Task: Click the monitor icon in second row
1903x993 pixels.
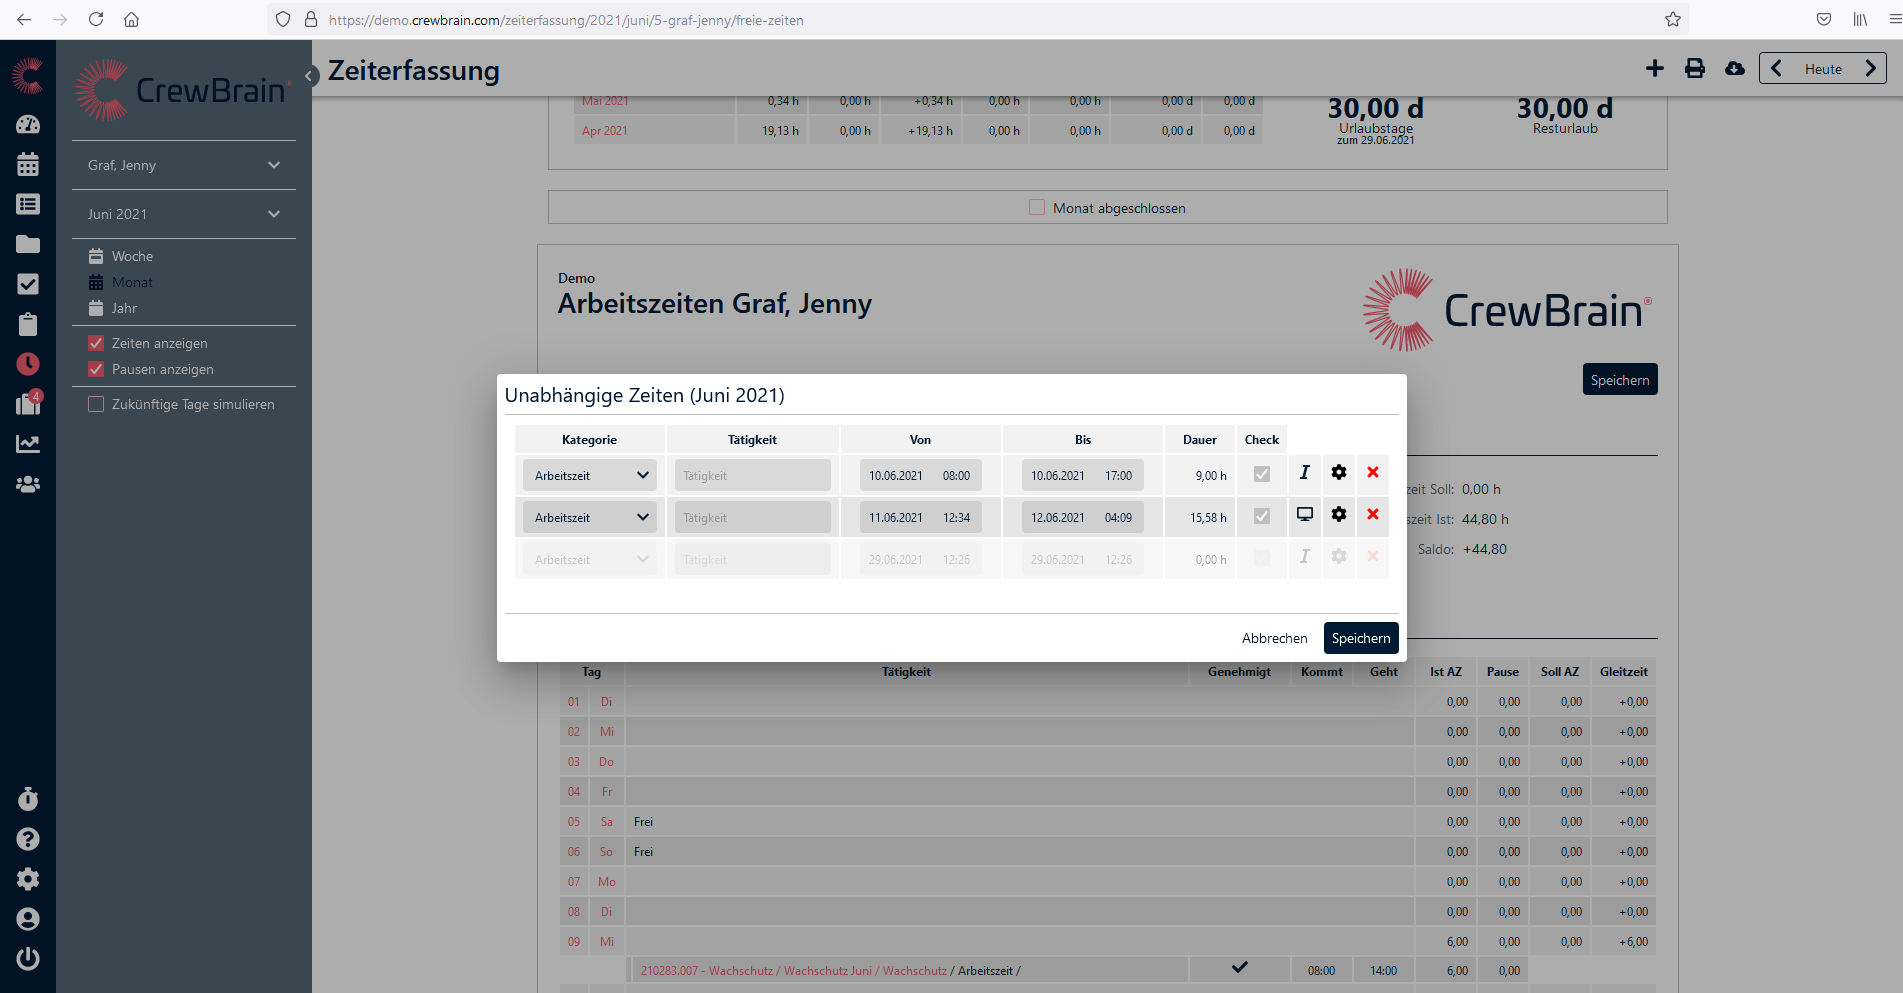Action: (x=1304, y=514)
